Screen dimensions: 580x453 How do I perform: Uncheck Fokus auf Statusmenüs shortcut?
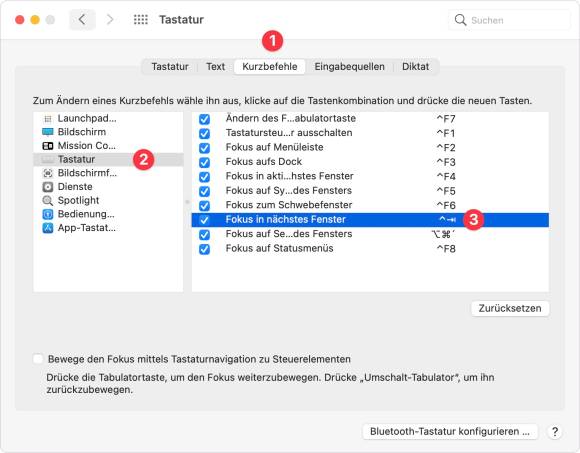click(x=204, y=249)
